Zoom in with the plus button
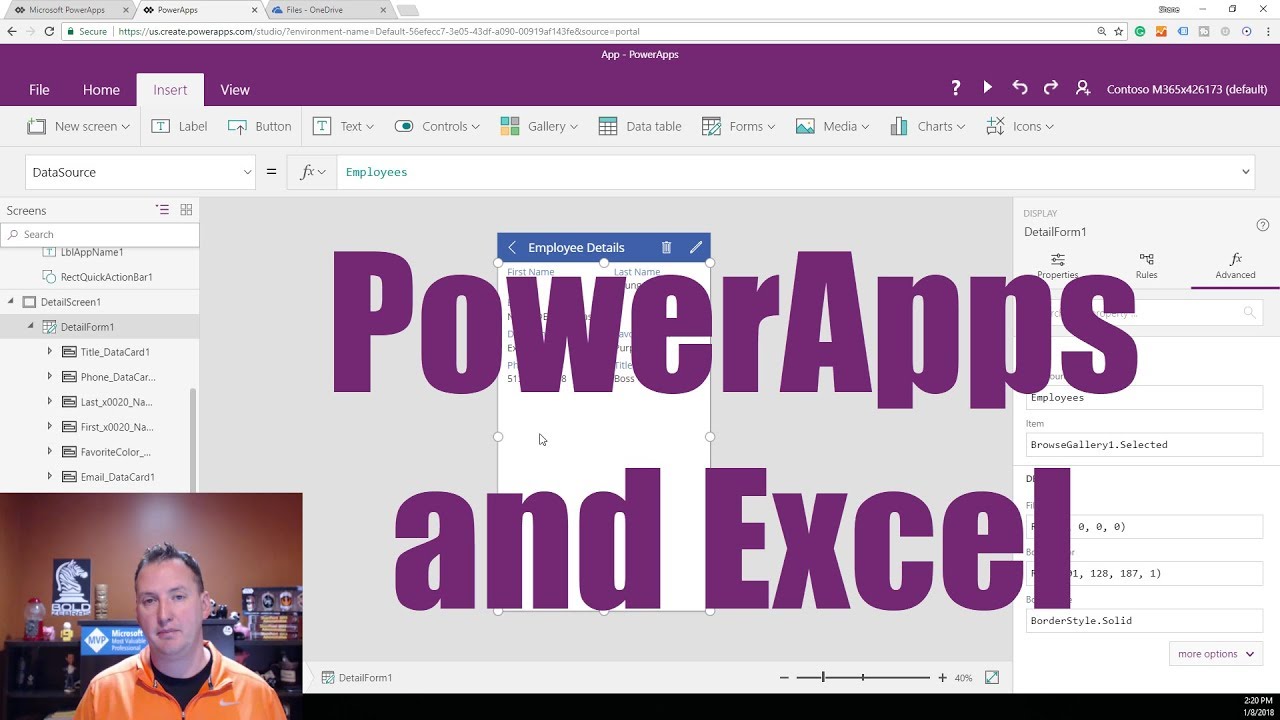1280x720 pixels. pos(942,678)
